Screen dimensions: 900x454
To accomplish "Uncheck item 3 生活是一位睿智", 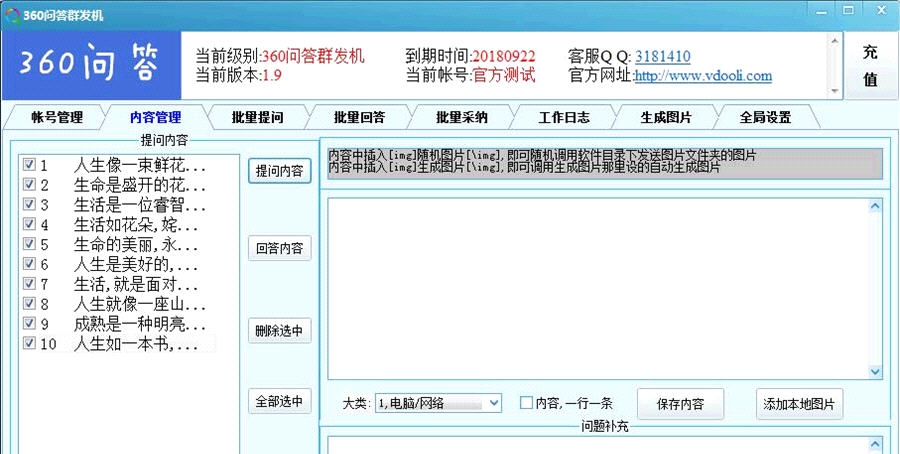I will tap(29, 205).
